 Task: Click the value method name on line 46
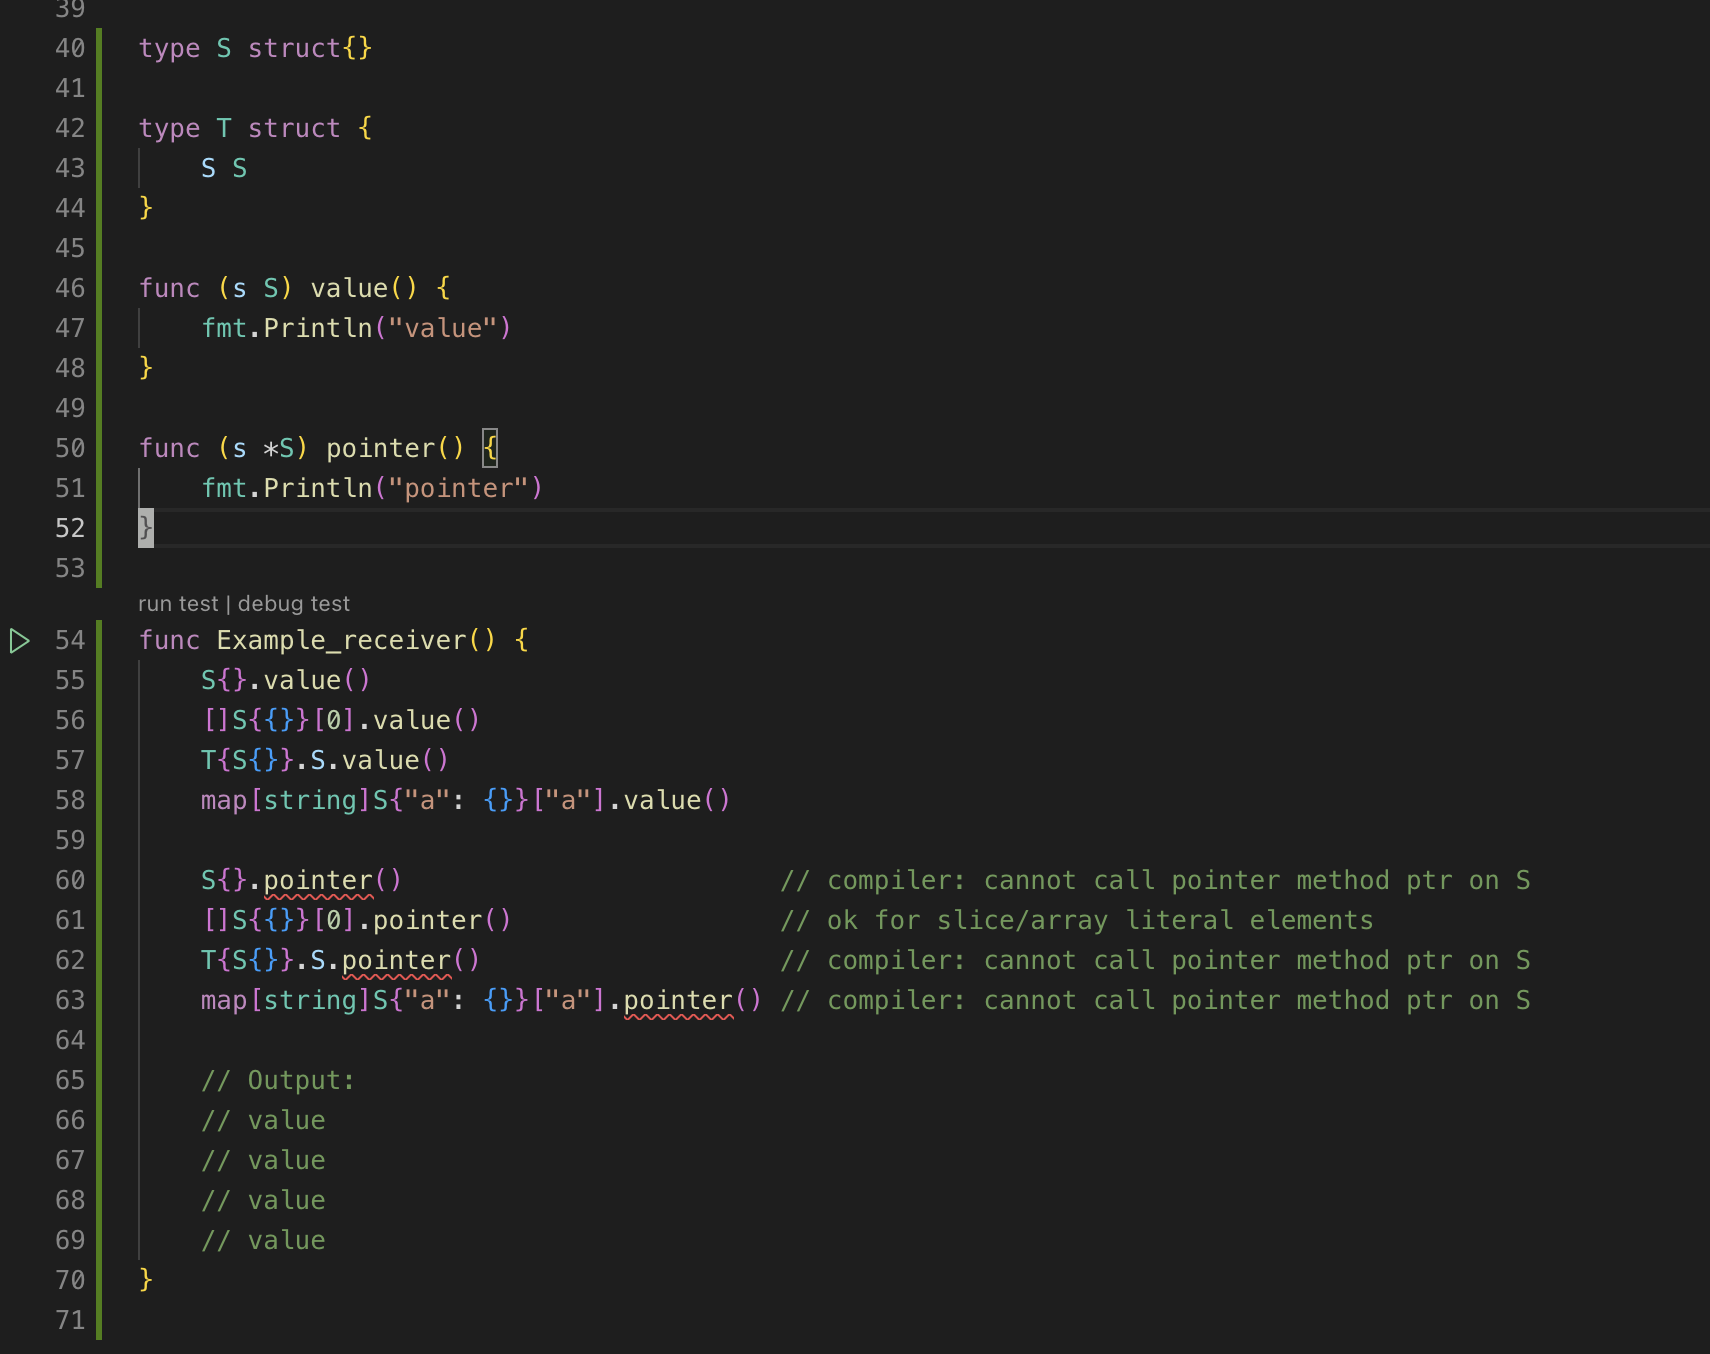[348, 289]
